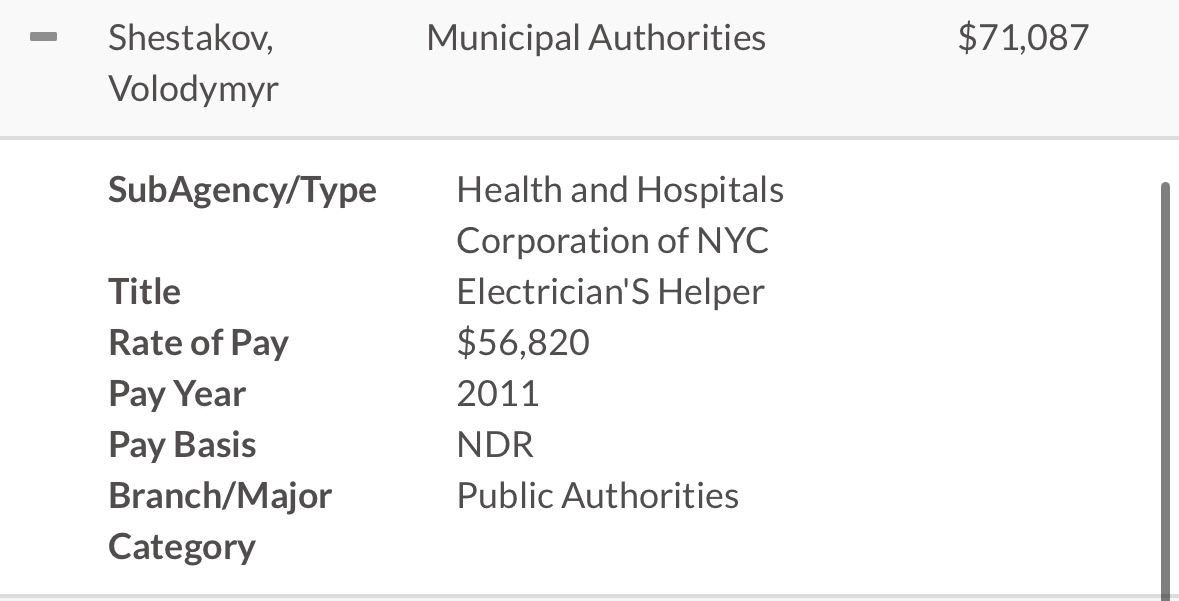Select the Rate of Pay label

point(199,343)
